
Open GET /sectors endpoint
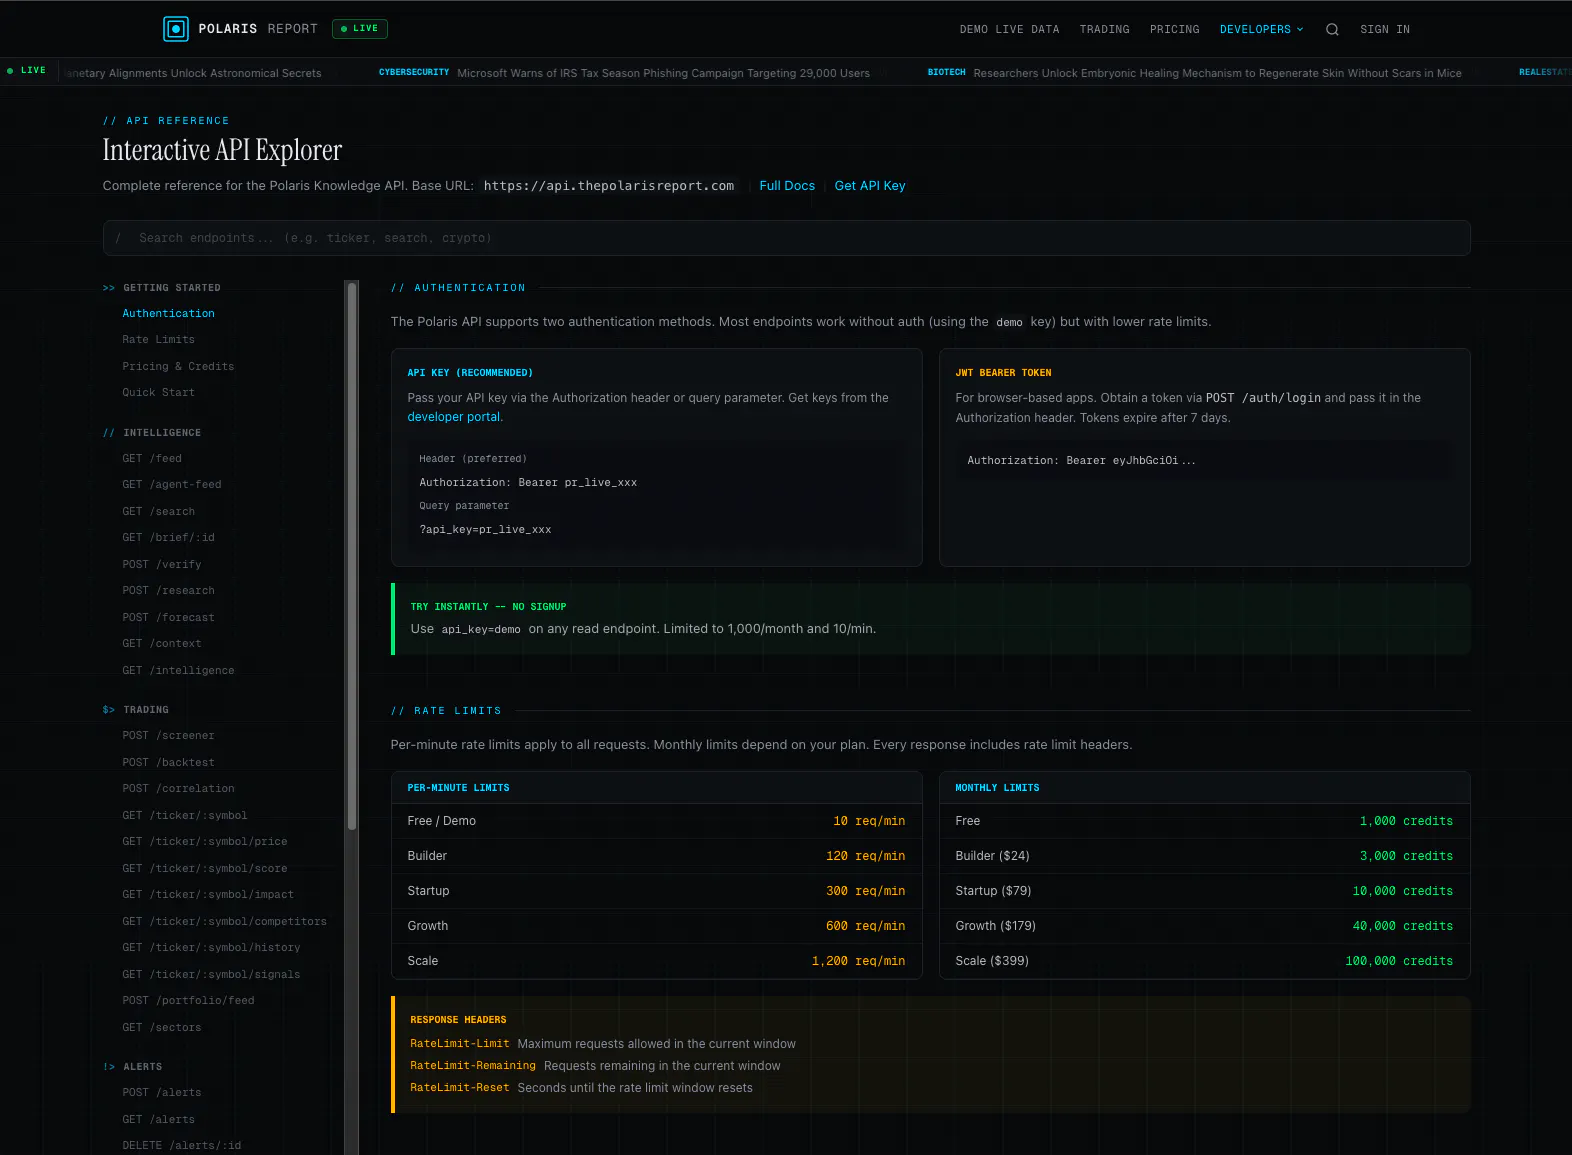[162, 1028]
